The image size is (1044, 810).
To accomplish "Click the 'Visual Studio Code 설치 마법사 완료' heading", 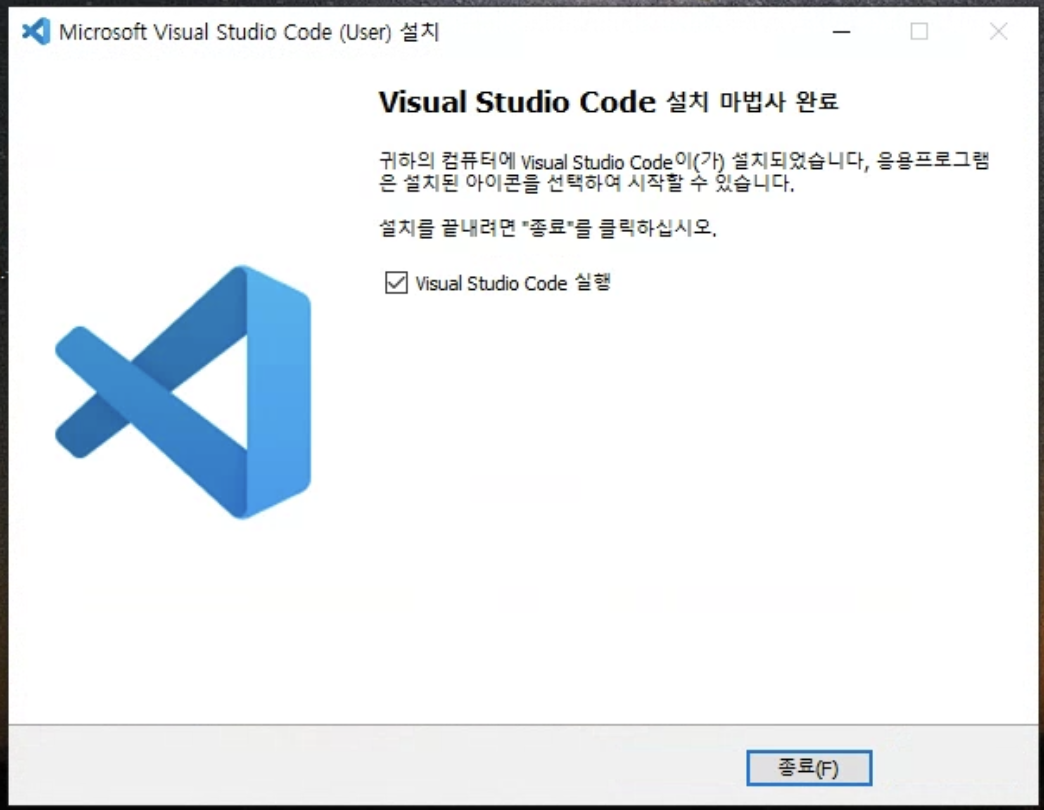I will tap(609, 102).
